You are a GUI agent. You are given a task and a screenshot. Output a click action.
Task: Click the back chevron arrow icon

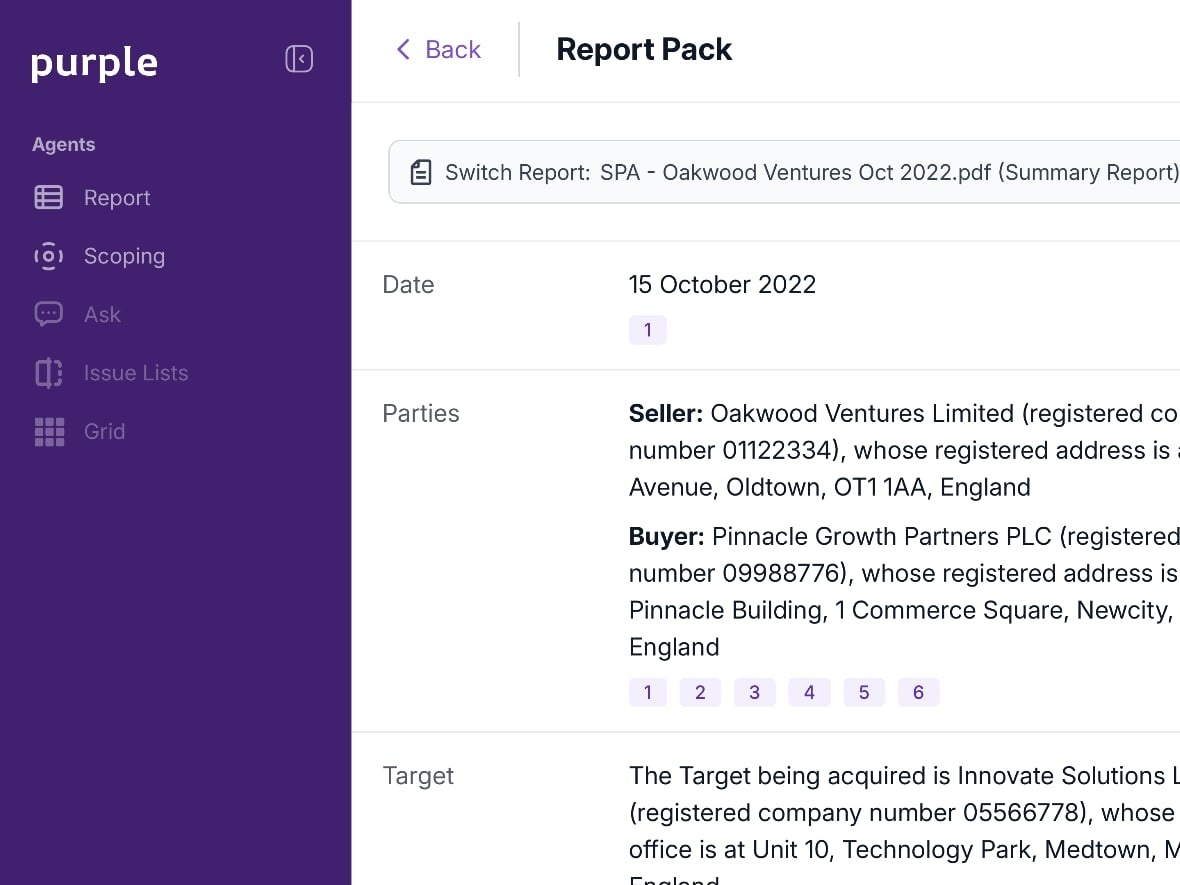(x=403, y=49)
